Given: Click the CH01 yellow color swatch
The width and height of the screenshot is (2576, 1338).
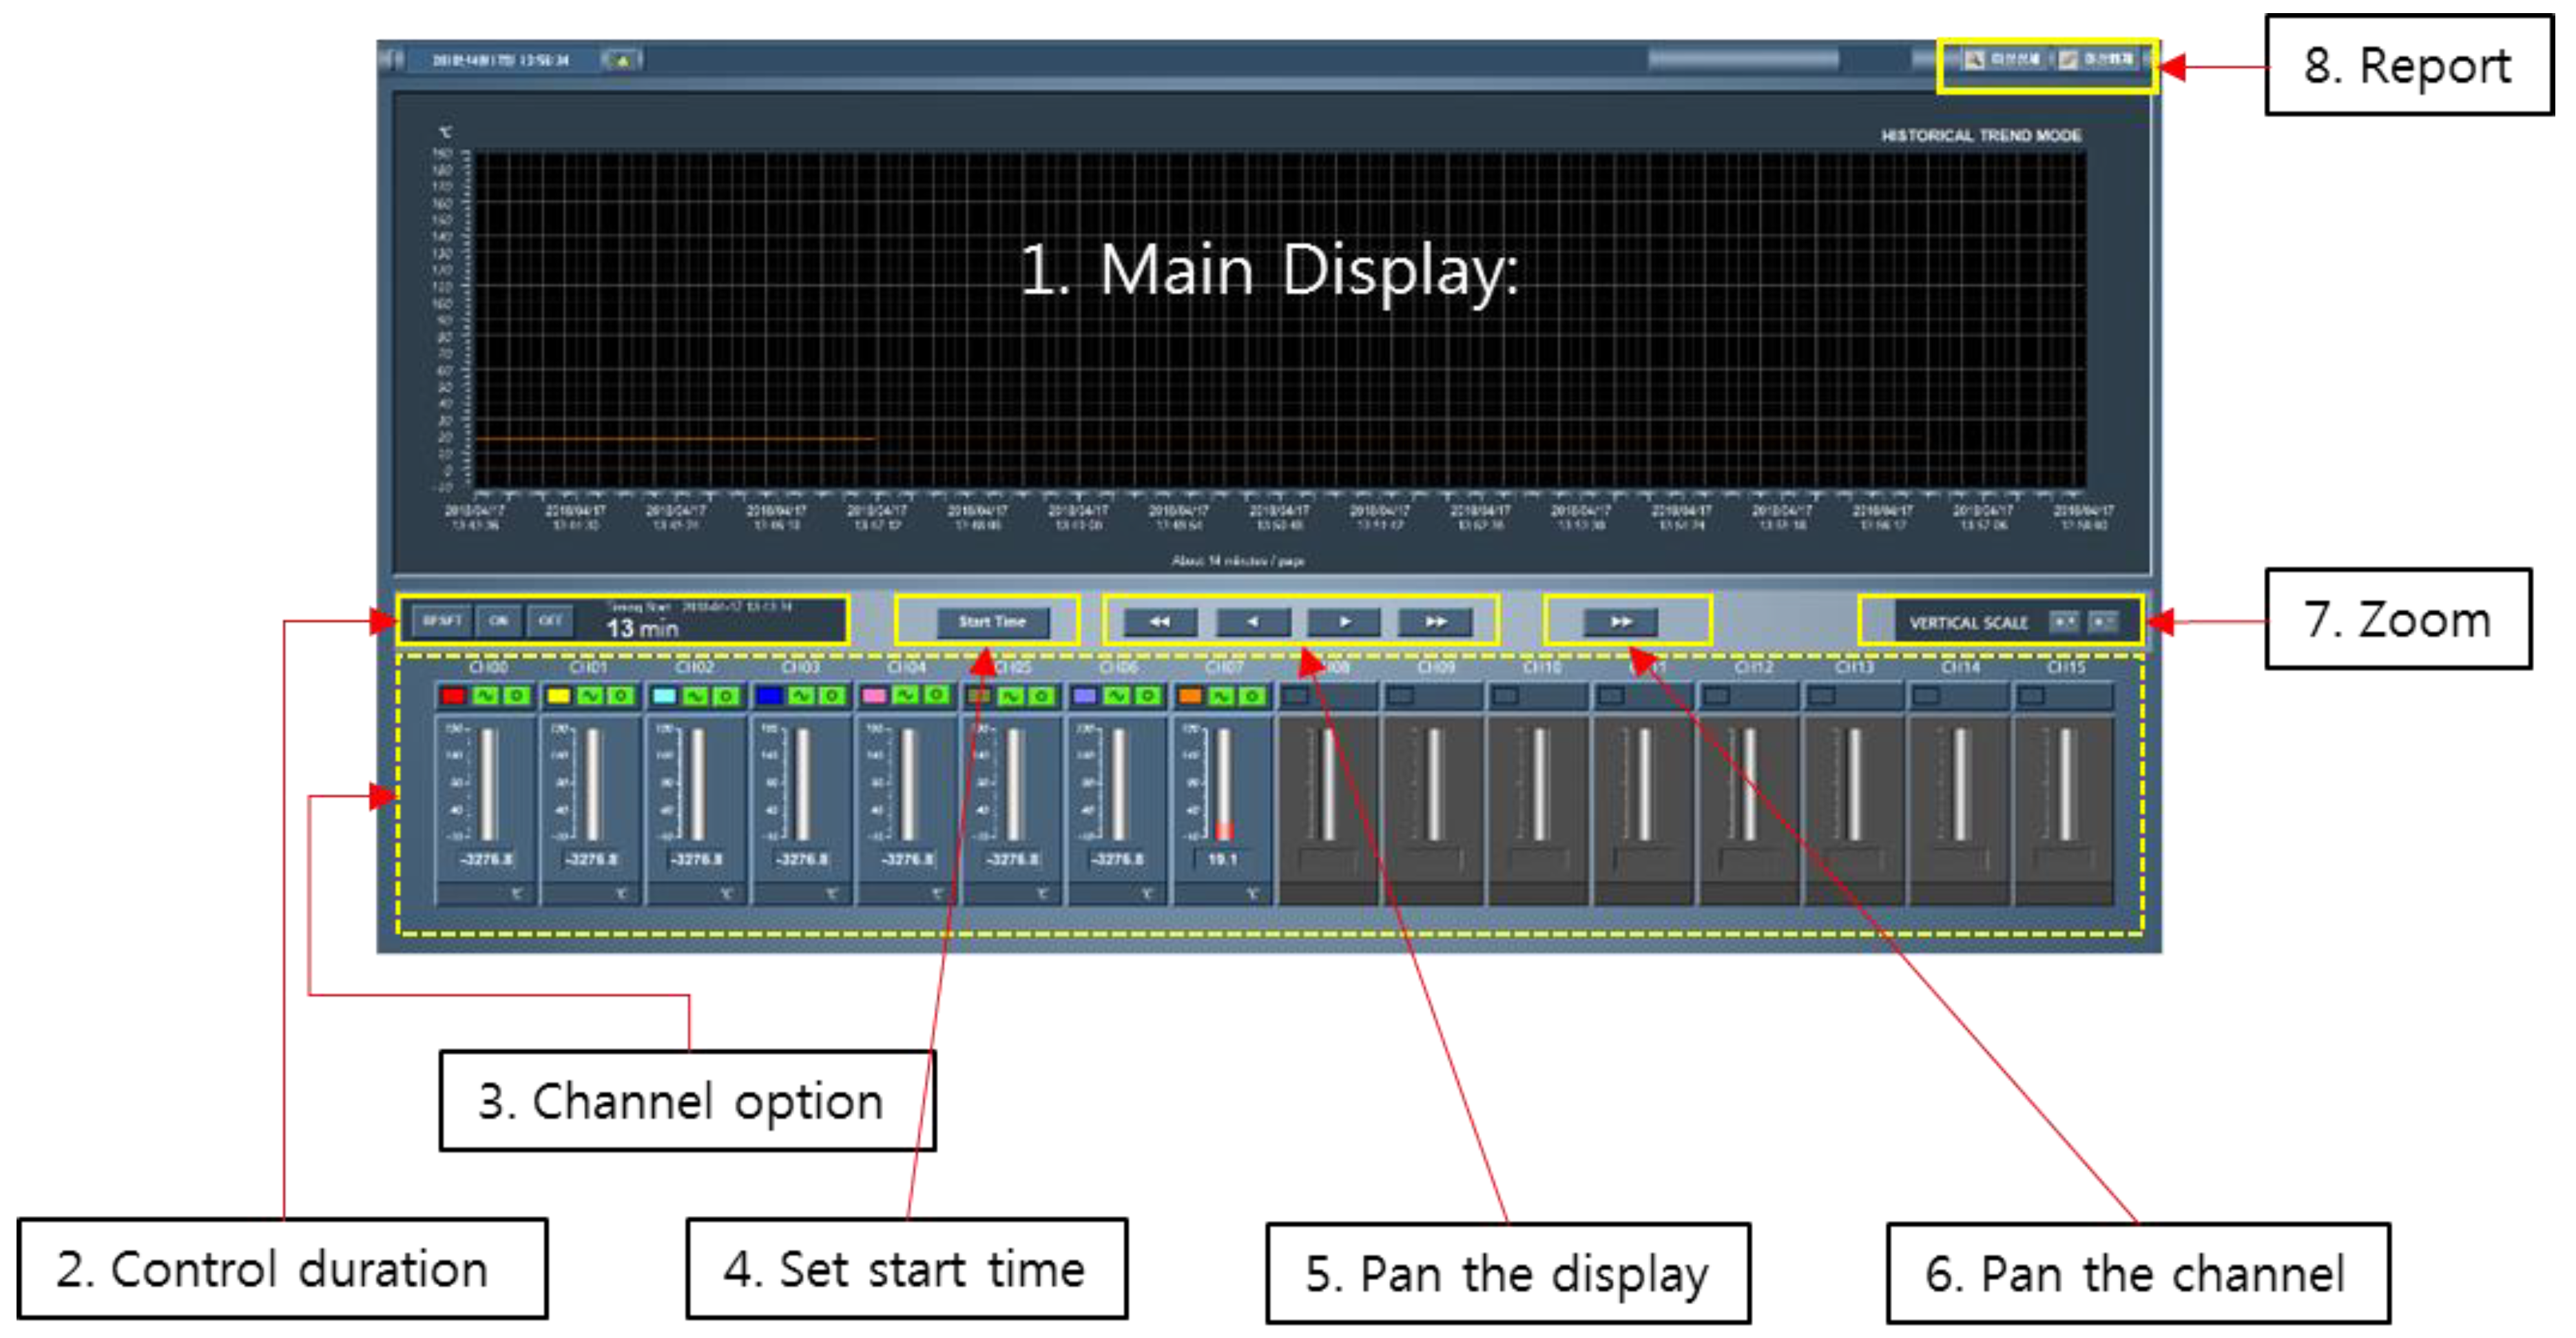Looking at the screenshot, I should [558, 696].
